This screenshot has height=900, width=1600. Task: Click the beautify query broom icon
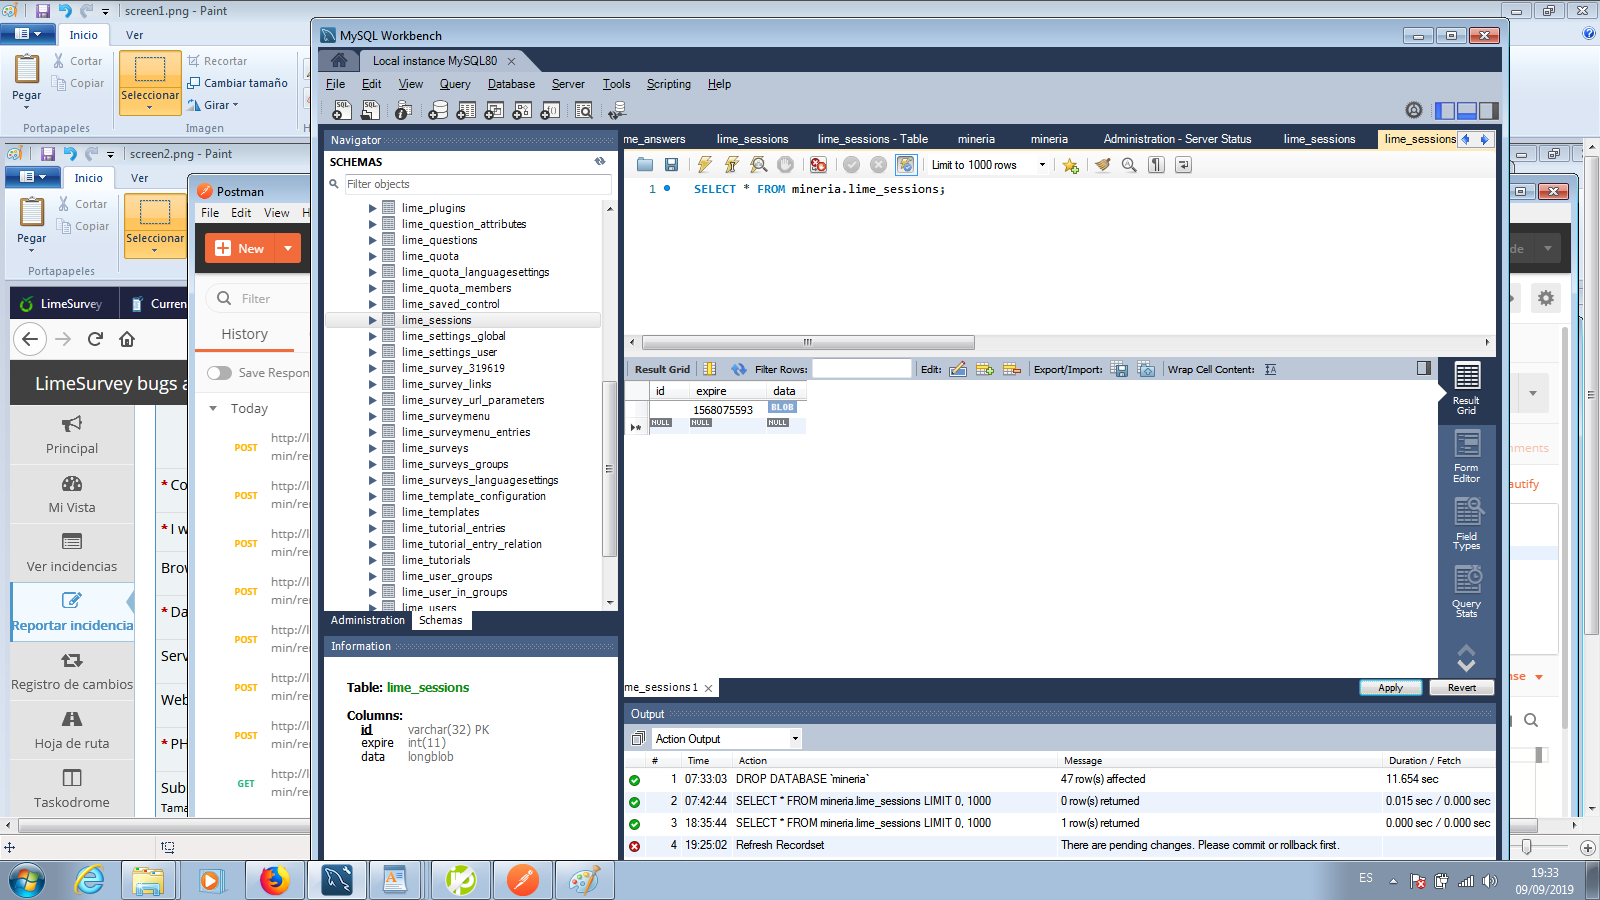point(1102,165)
